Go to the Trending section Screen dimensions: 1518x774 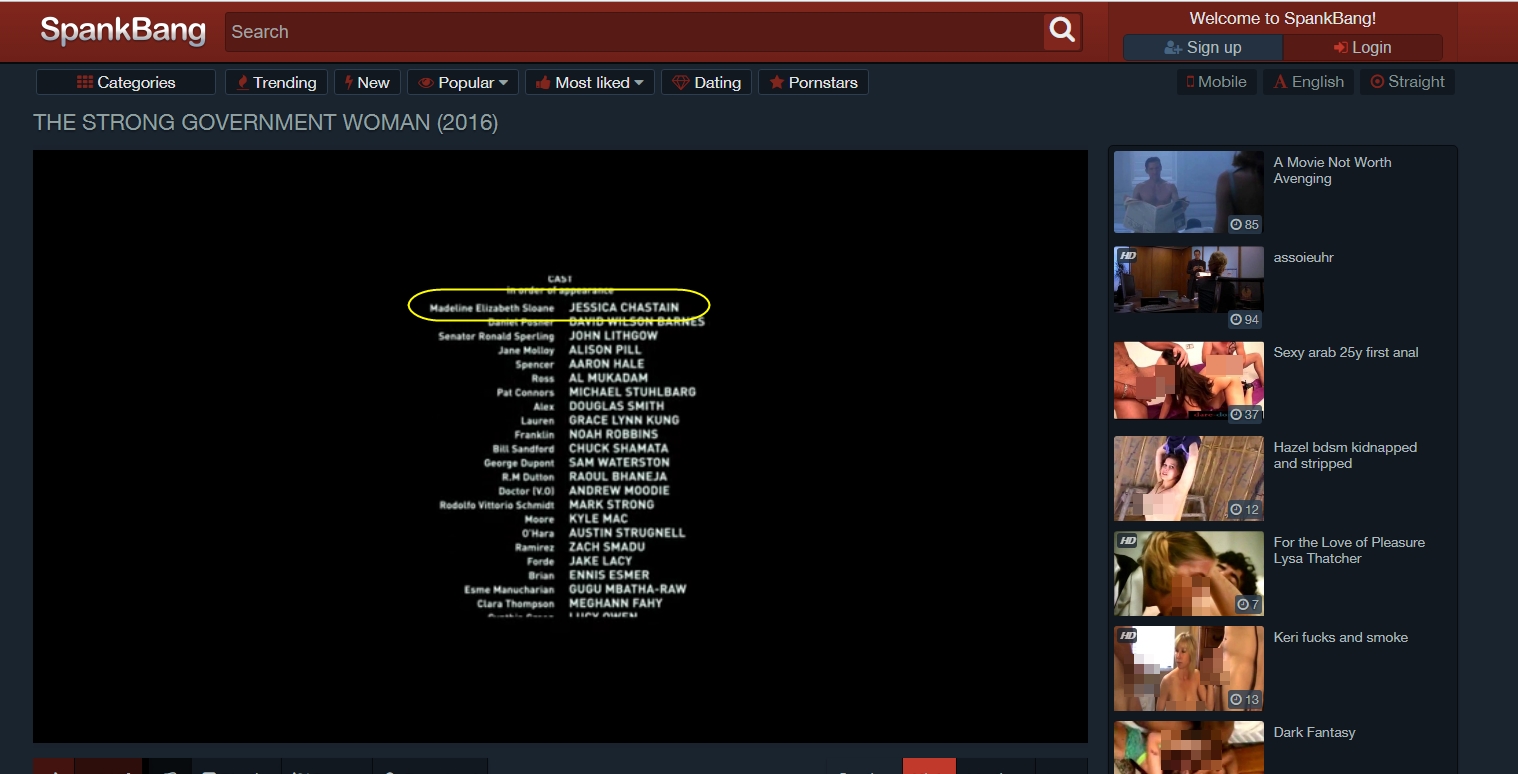(x=276, y=82)
